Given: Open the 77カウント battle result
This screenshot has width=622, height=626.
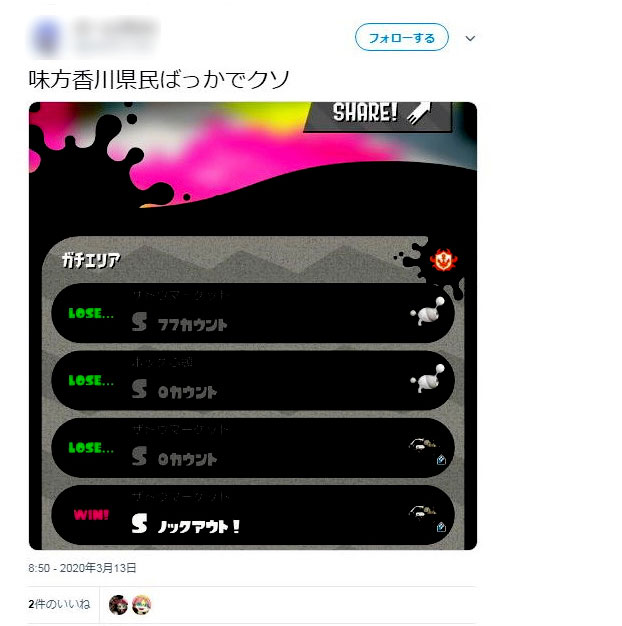Looking at the screenshot, I should coord(253,313).
